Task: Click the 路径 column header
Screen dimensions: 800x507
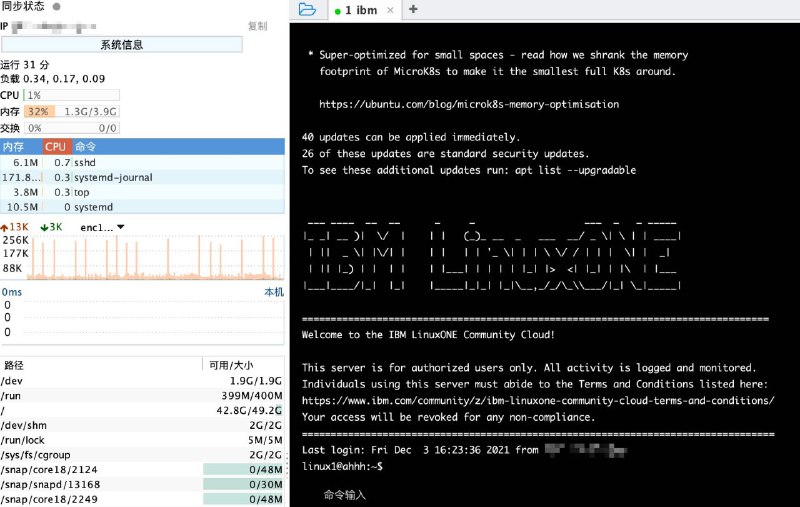Action: pyautogui.click(x=101, y=365)
